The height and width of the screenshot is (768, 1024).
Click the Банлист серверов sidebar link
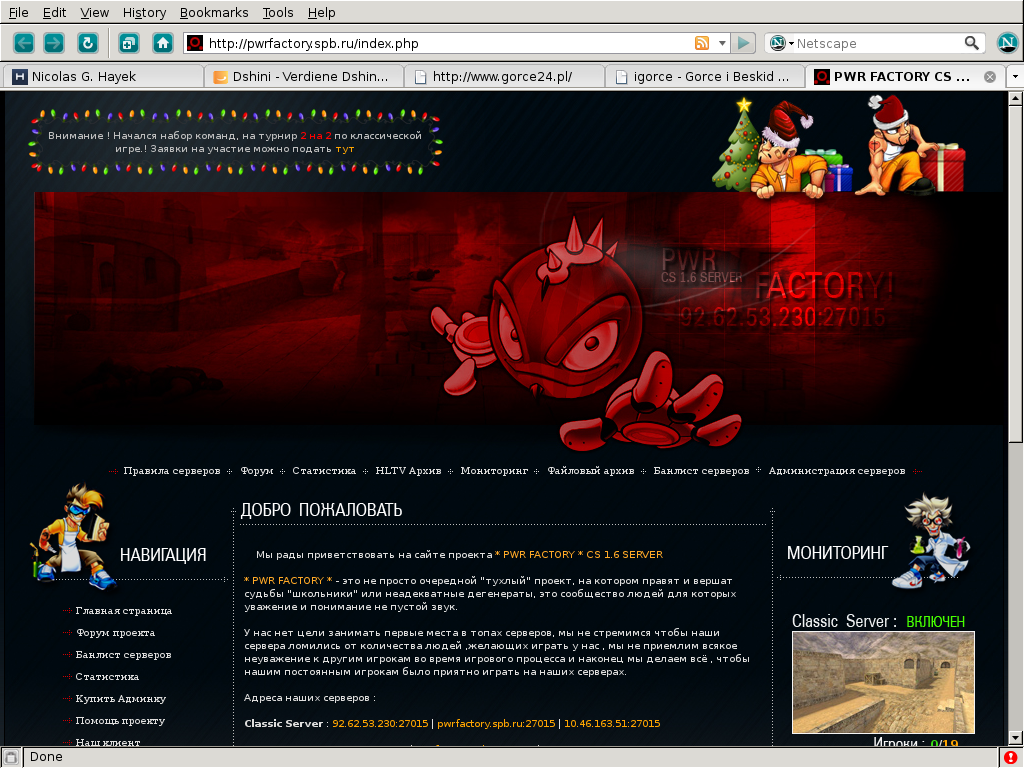click(x=123, y=655)
